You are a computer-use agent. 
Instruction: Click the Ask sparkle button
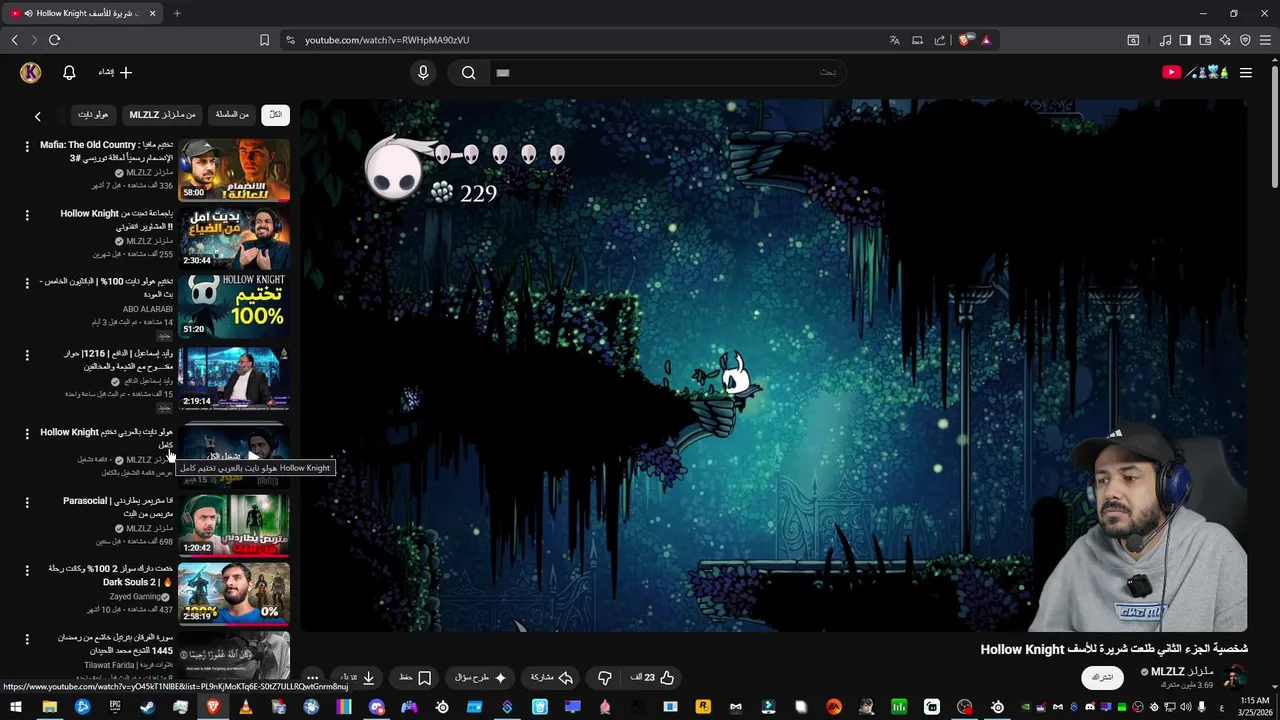tap(481, 677)
